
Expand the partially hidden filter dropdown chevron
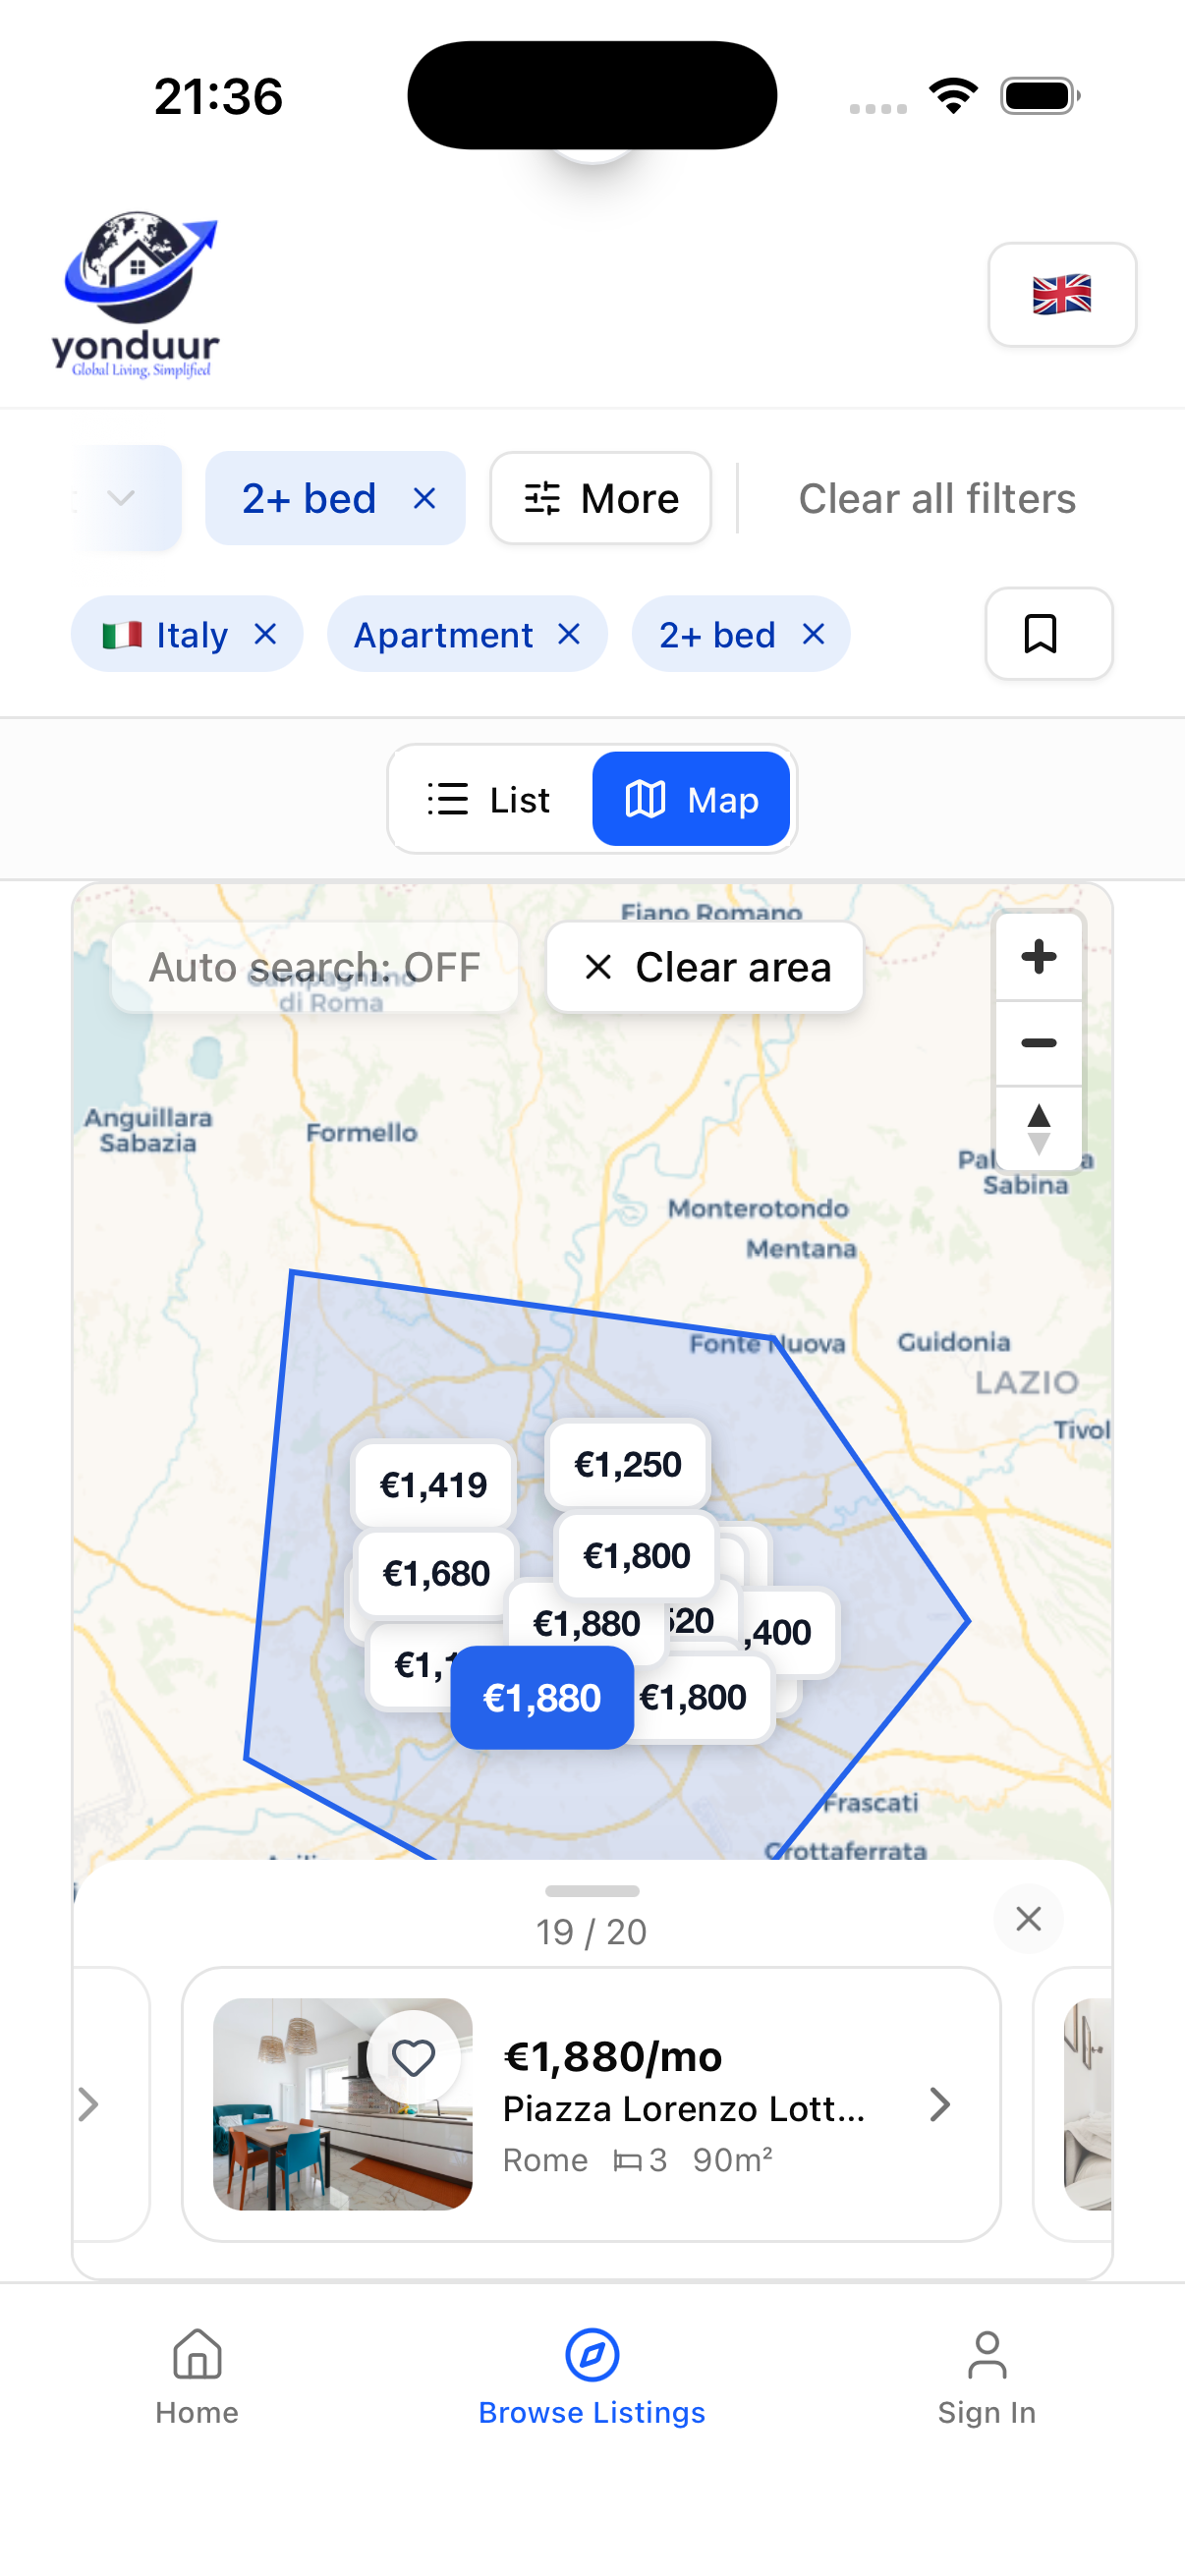[121, 498]
